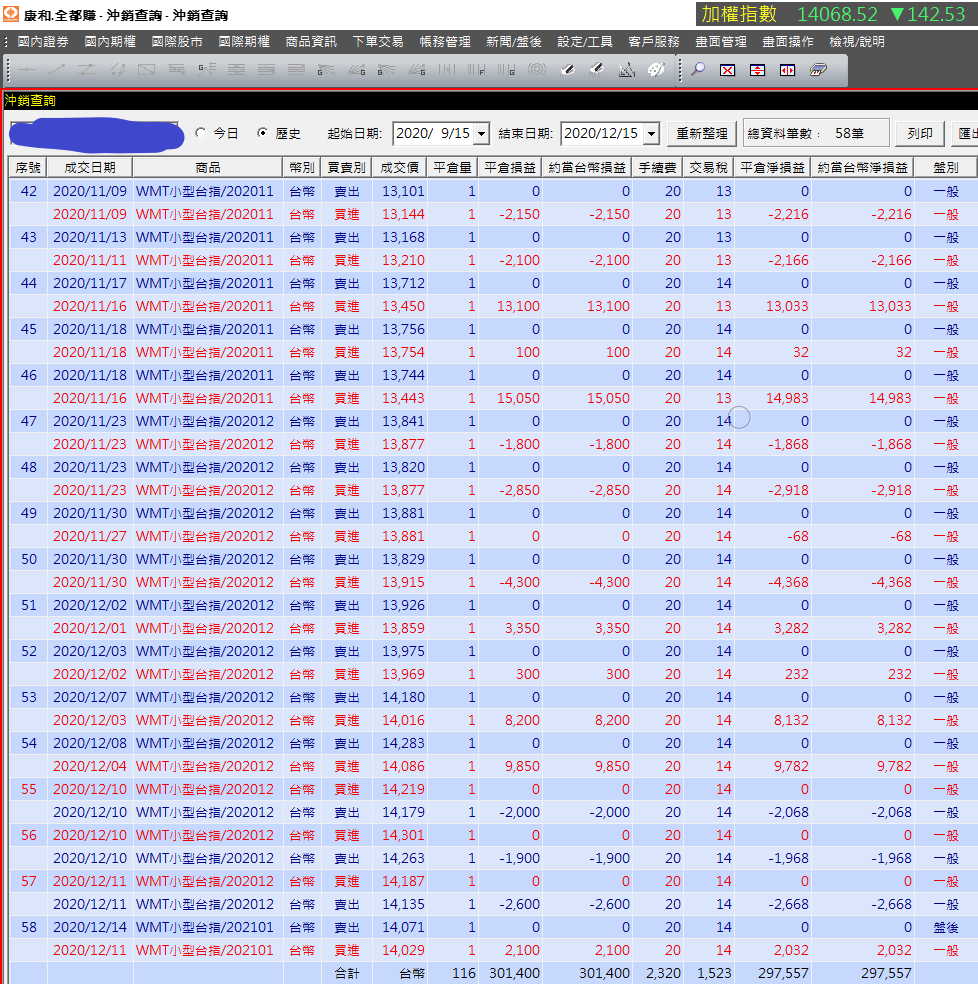Open the 國內期權 menu

(110, 41)
